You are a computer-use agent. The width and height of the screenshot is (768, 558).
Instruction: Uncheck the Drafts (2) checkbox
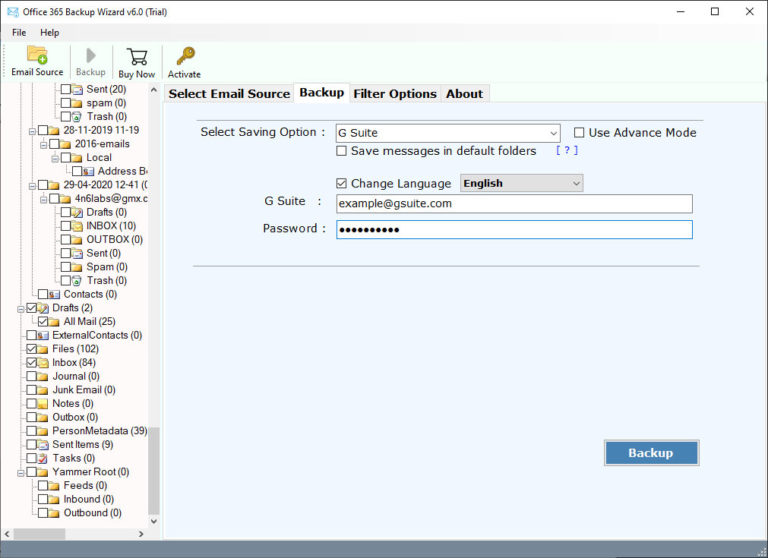(31, 308)
